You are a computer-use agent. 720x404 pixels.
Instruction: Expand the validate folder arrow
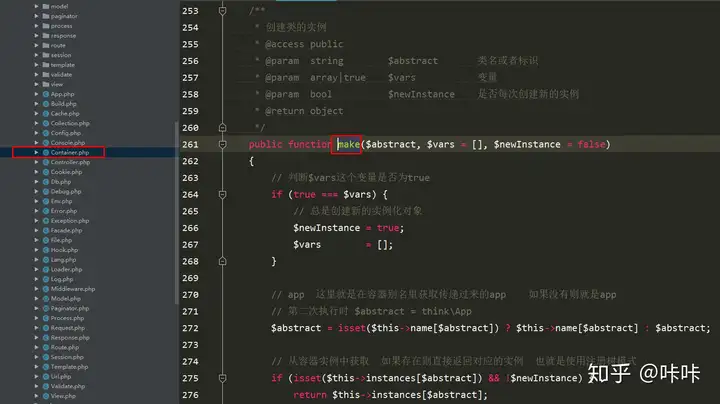(36, 74)
